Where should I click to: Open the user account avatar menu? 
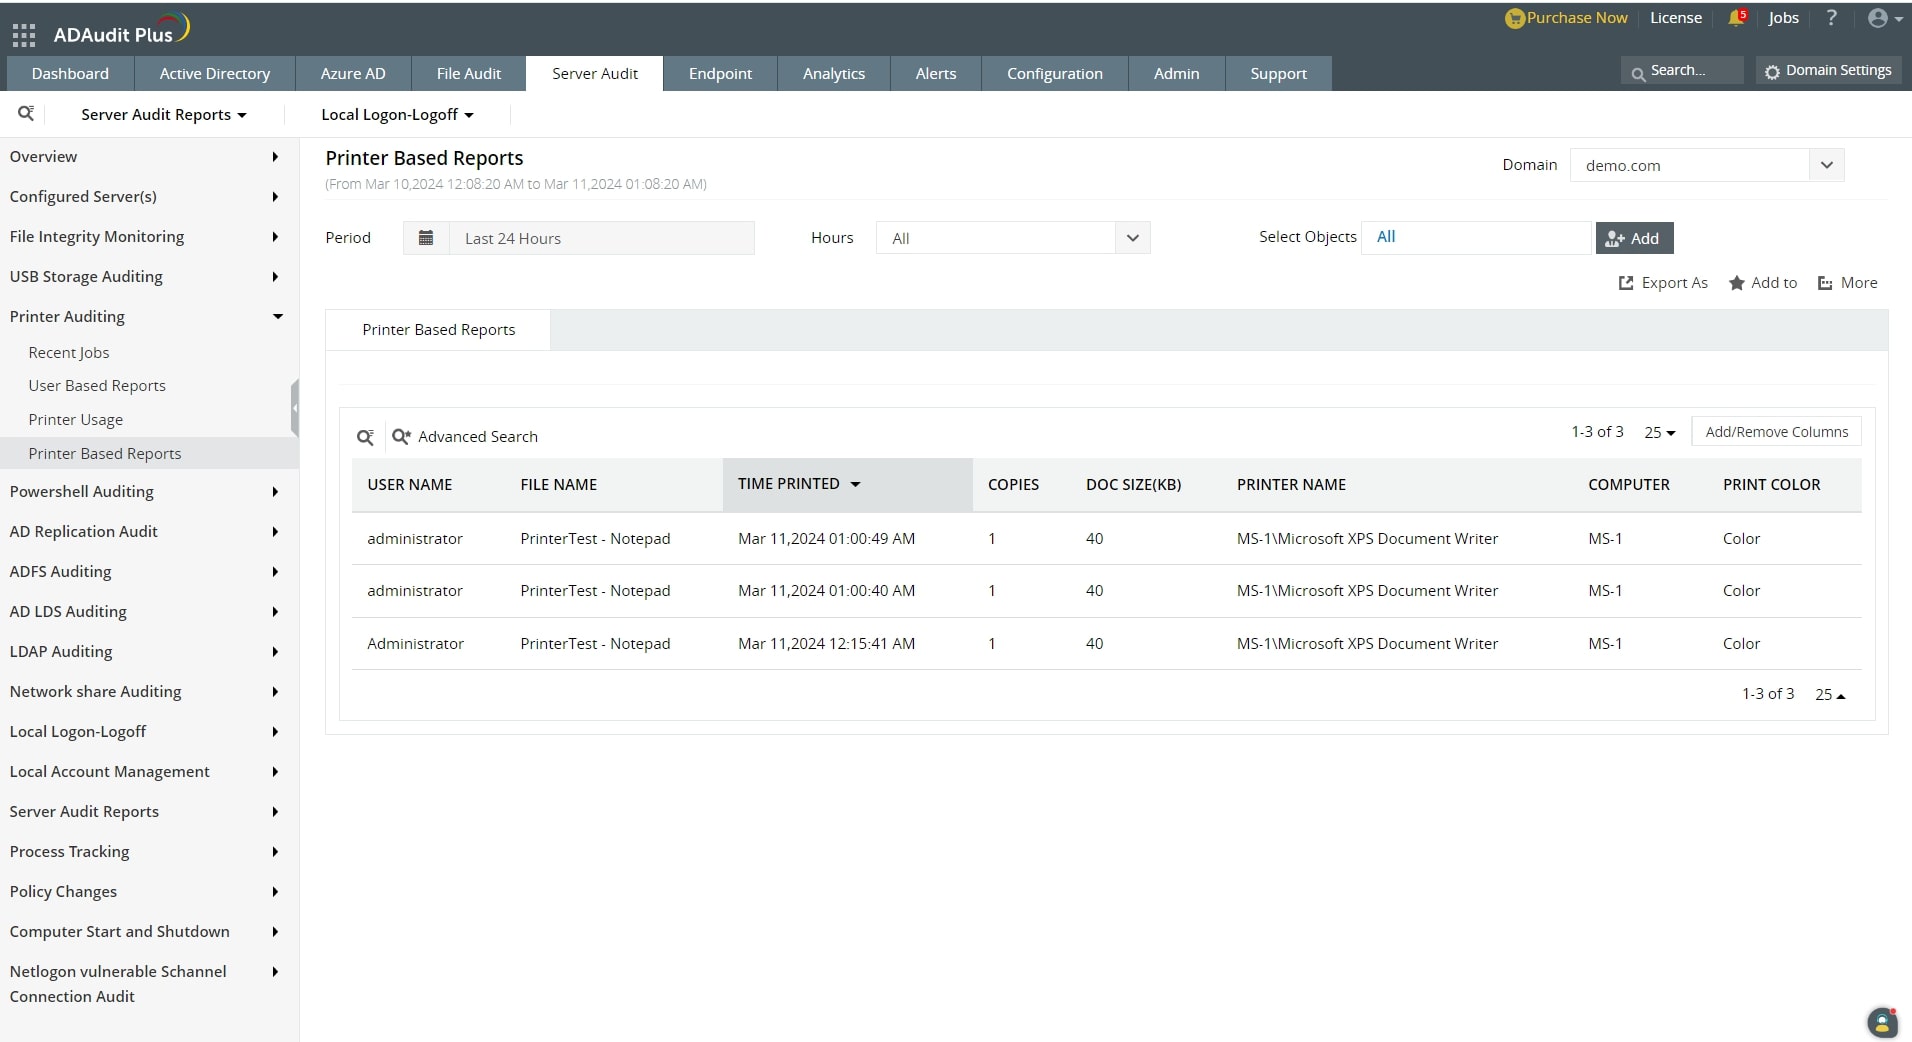tap(1885, 18)
